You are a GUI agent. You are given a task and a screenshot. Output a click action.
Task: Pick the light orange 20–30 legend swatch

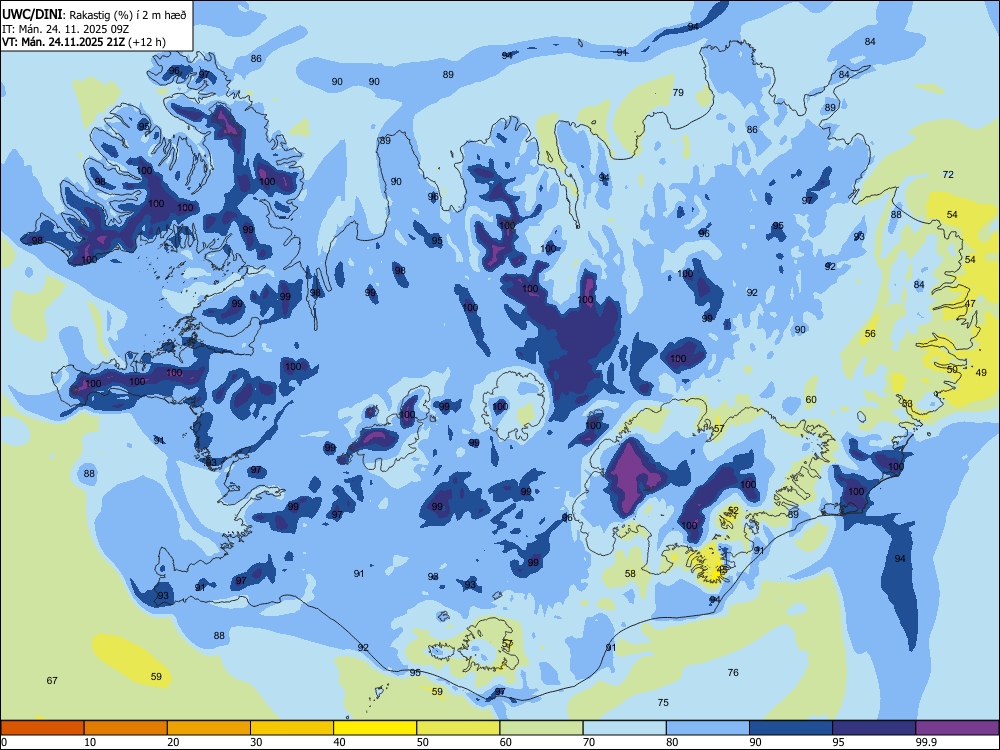coord(209,728)
